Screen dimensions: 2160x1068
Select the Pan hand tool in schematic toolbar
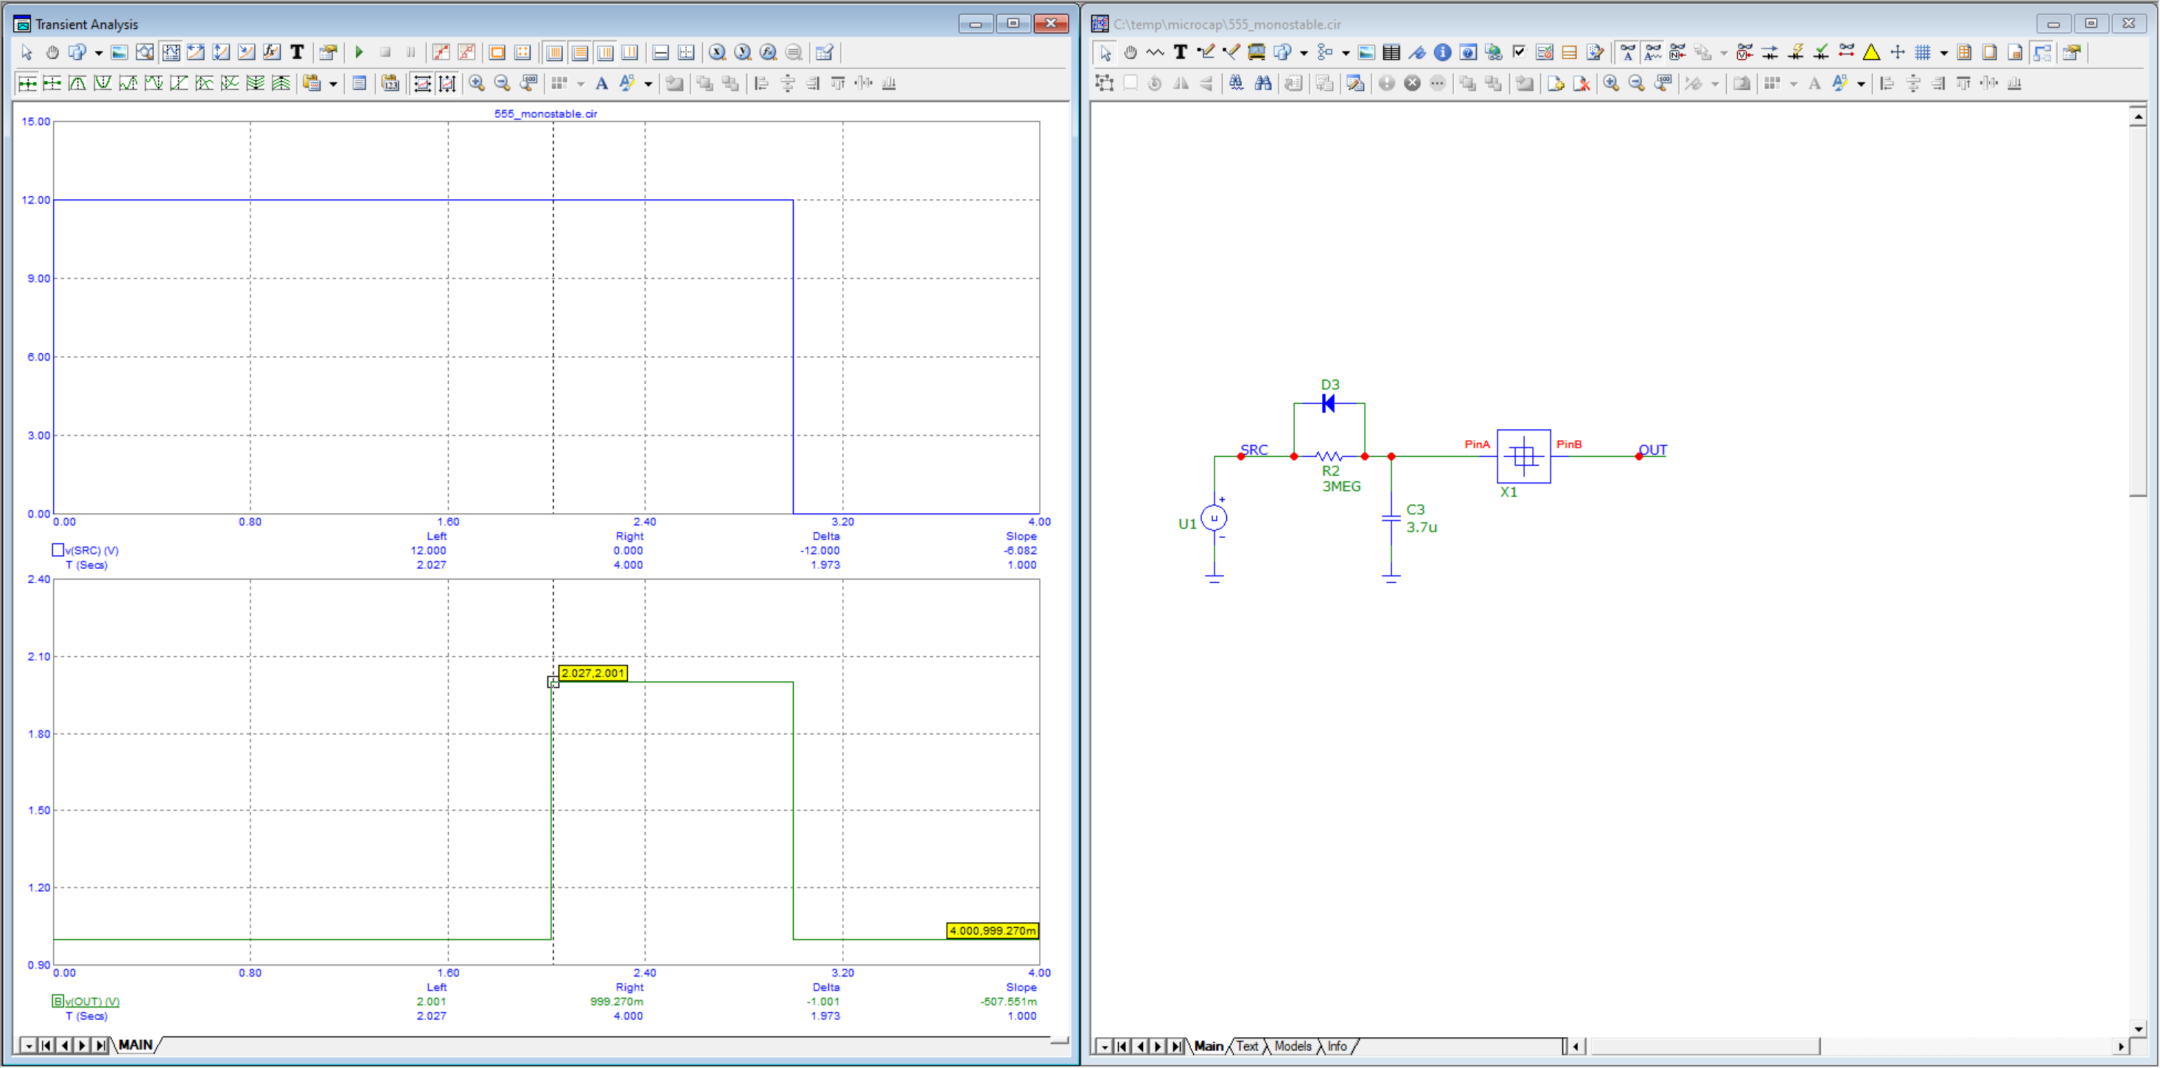(x=1130, y=53)
